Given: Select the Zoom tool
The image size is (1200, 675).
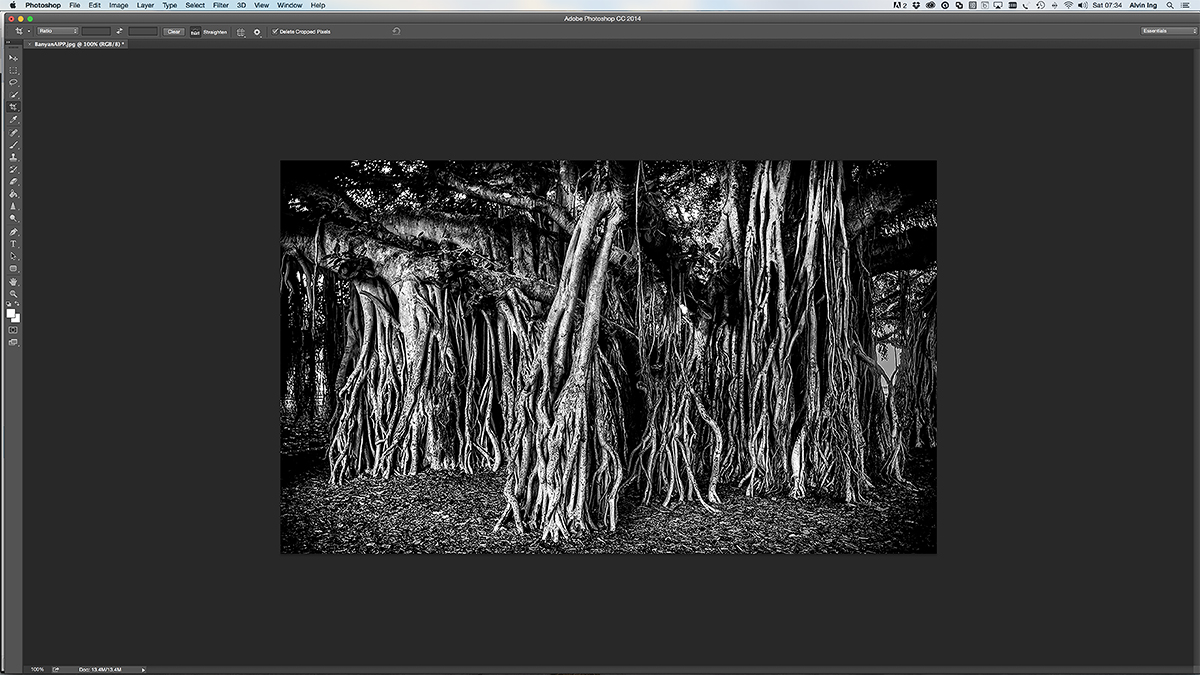Looking at the screenshot, I should coord(13,293).
